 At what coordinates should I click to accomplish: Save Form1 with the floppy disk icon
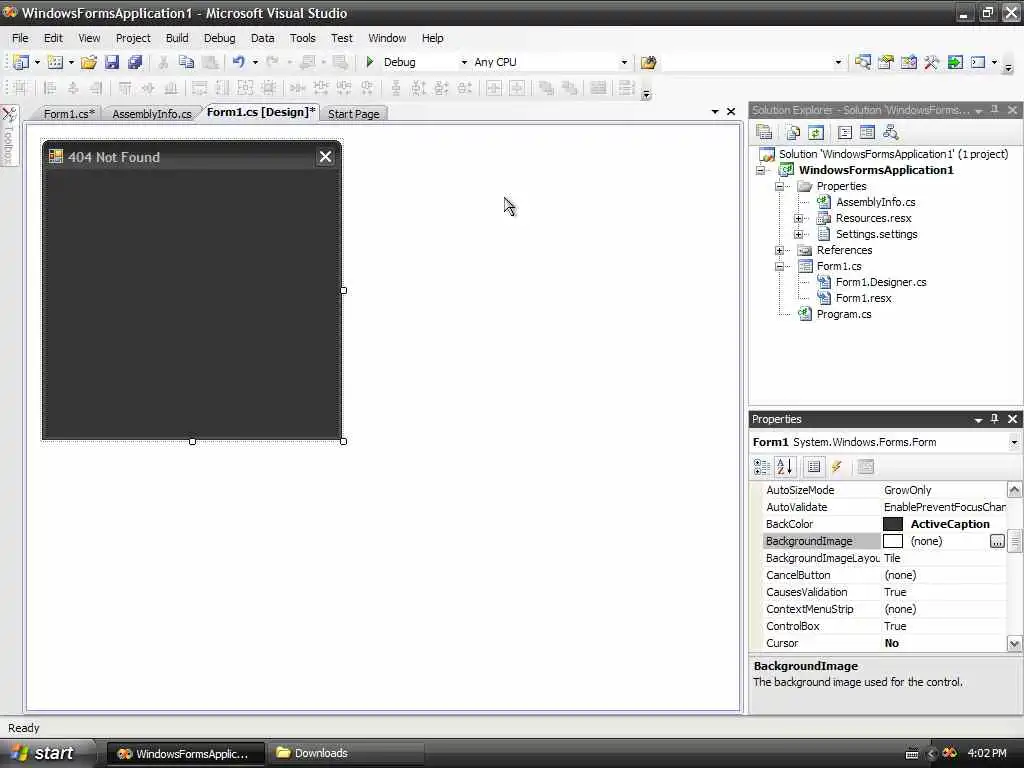click(x=112, y=62)
